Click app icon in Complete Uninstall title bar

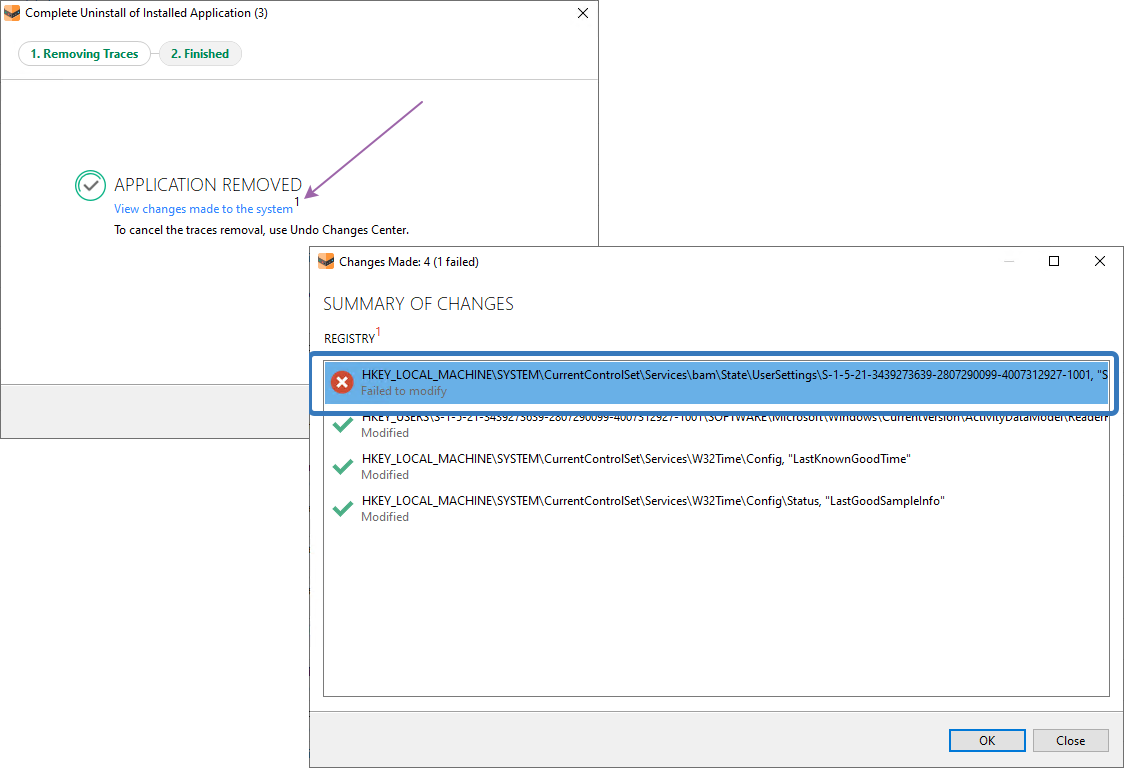coord(12,13)
